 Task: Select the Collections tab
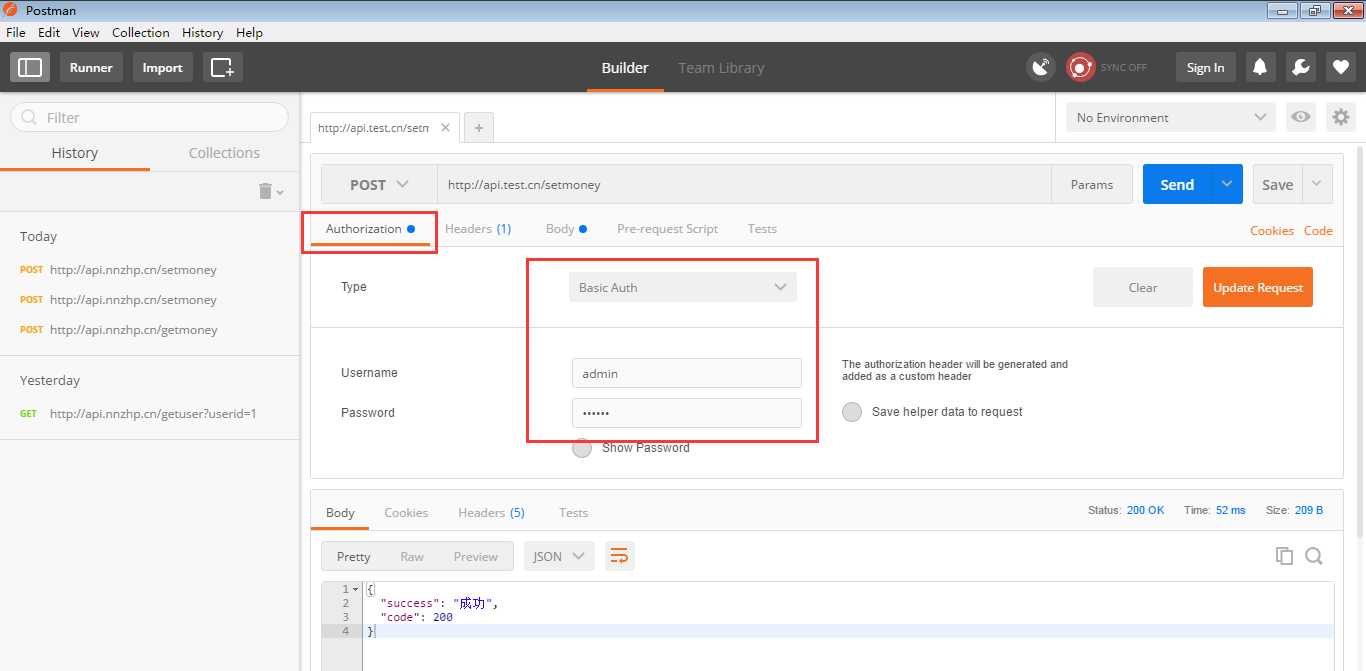(224, 153)
